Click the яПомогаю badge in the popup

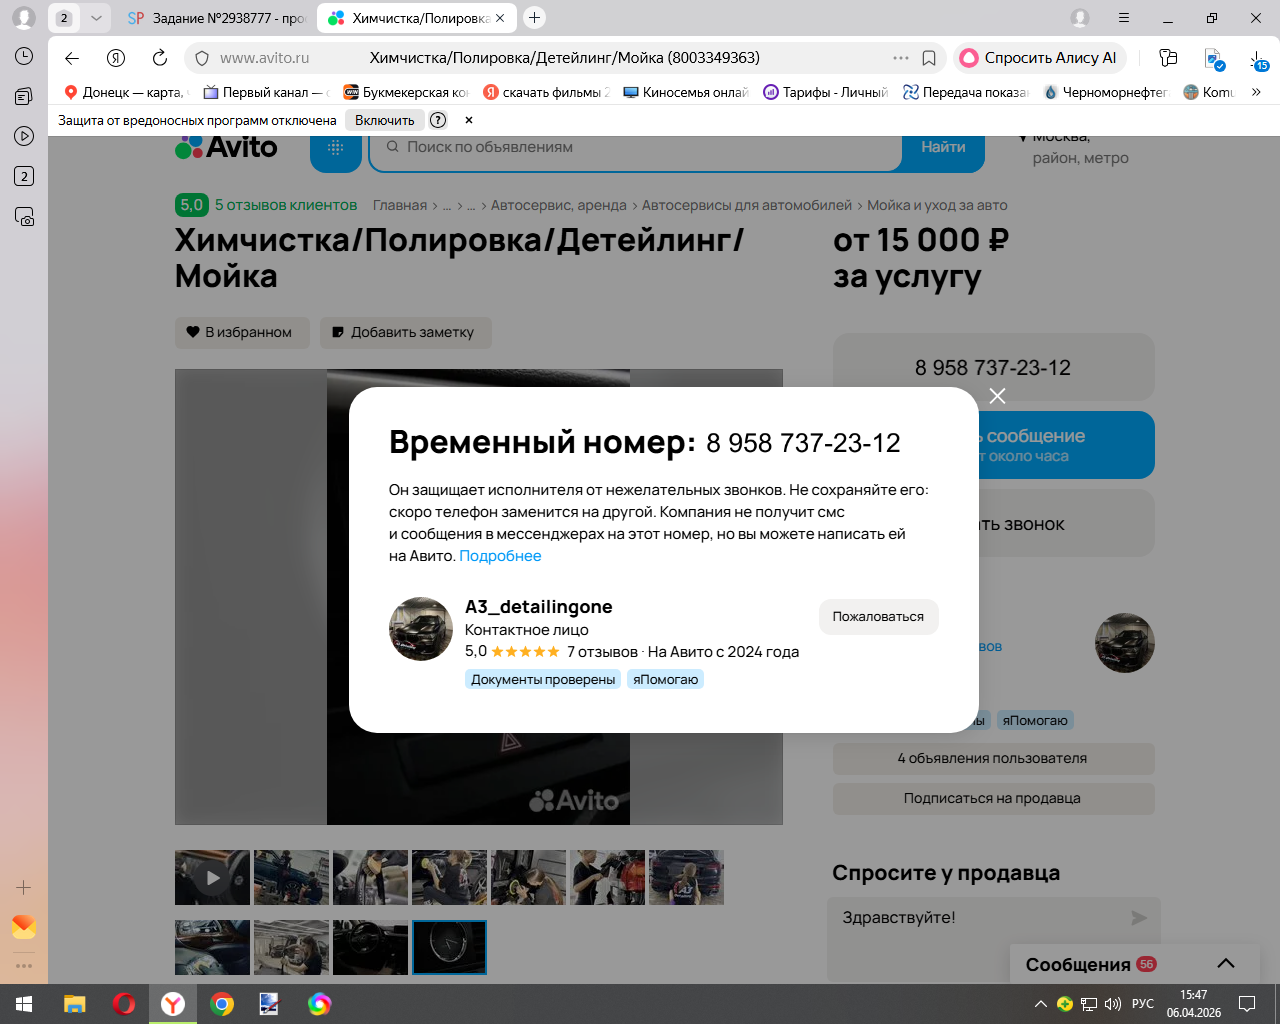[666, 679]
